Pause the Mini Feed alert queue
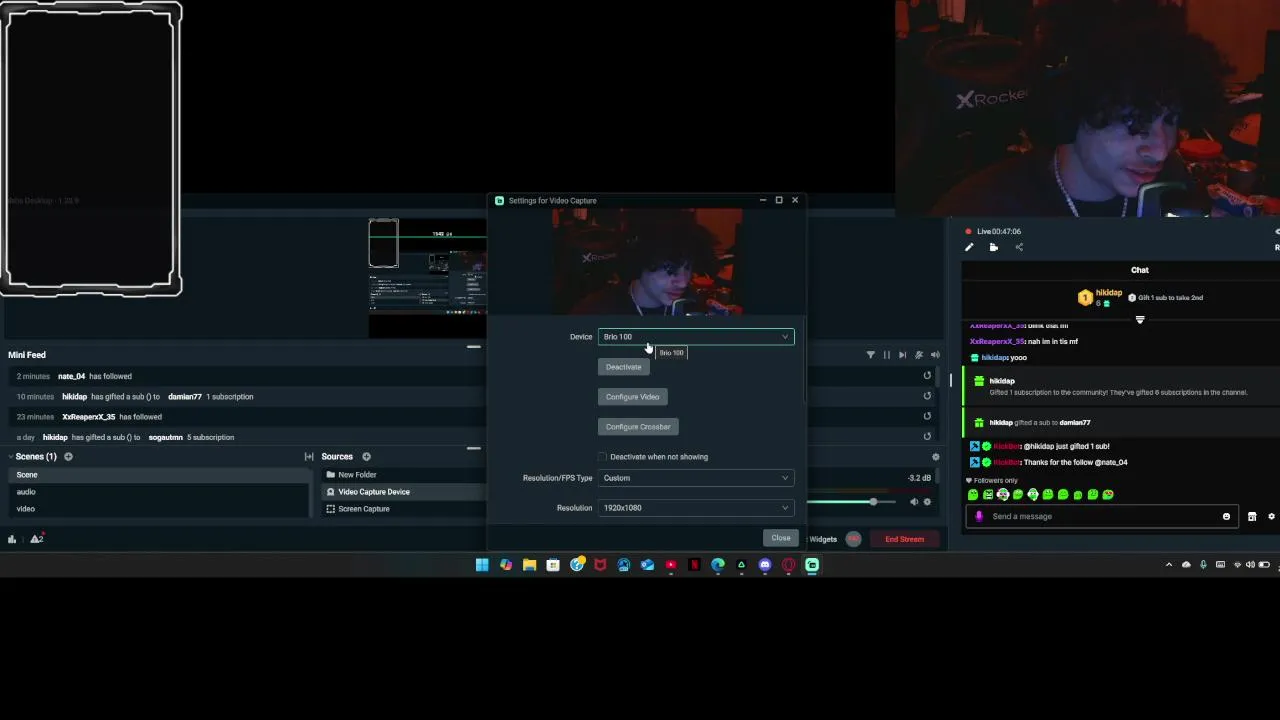This screenshot has height=720, width=1280. click(x=886, y=355)
